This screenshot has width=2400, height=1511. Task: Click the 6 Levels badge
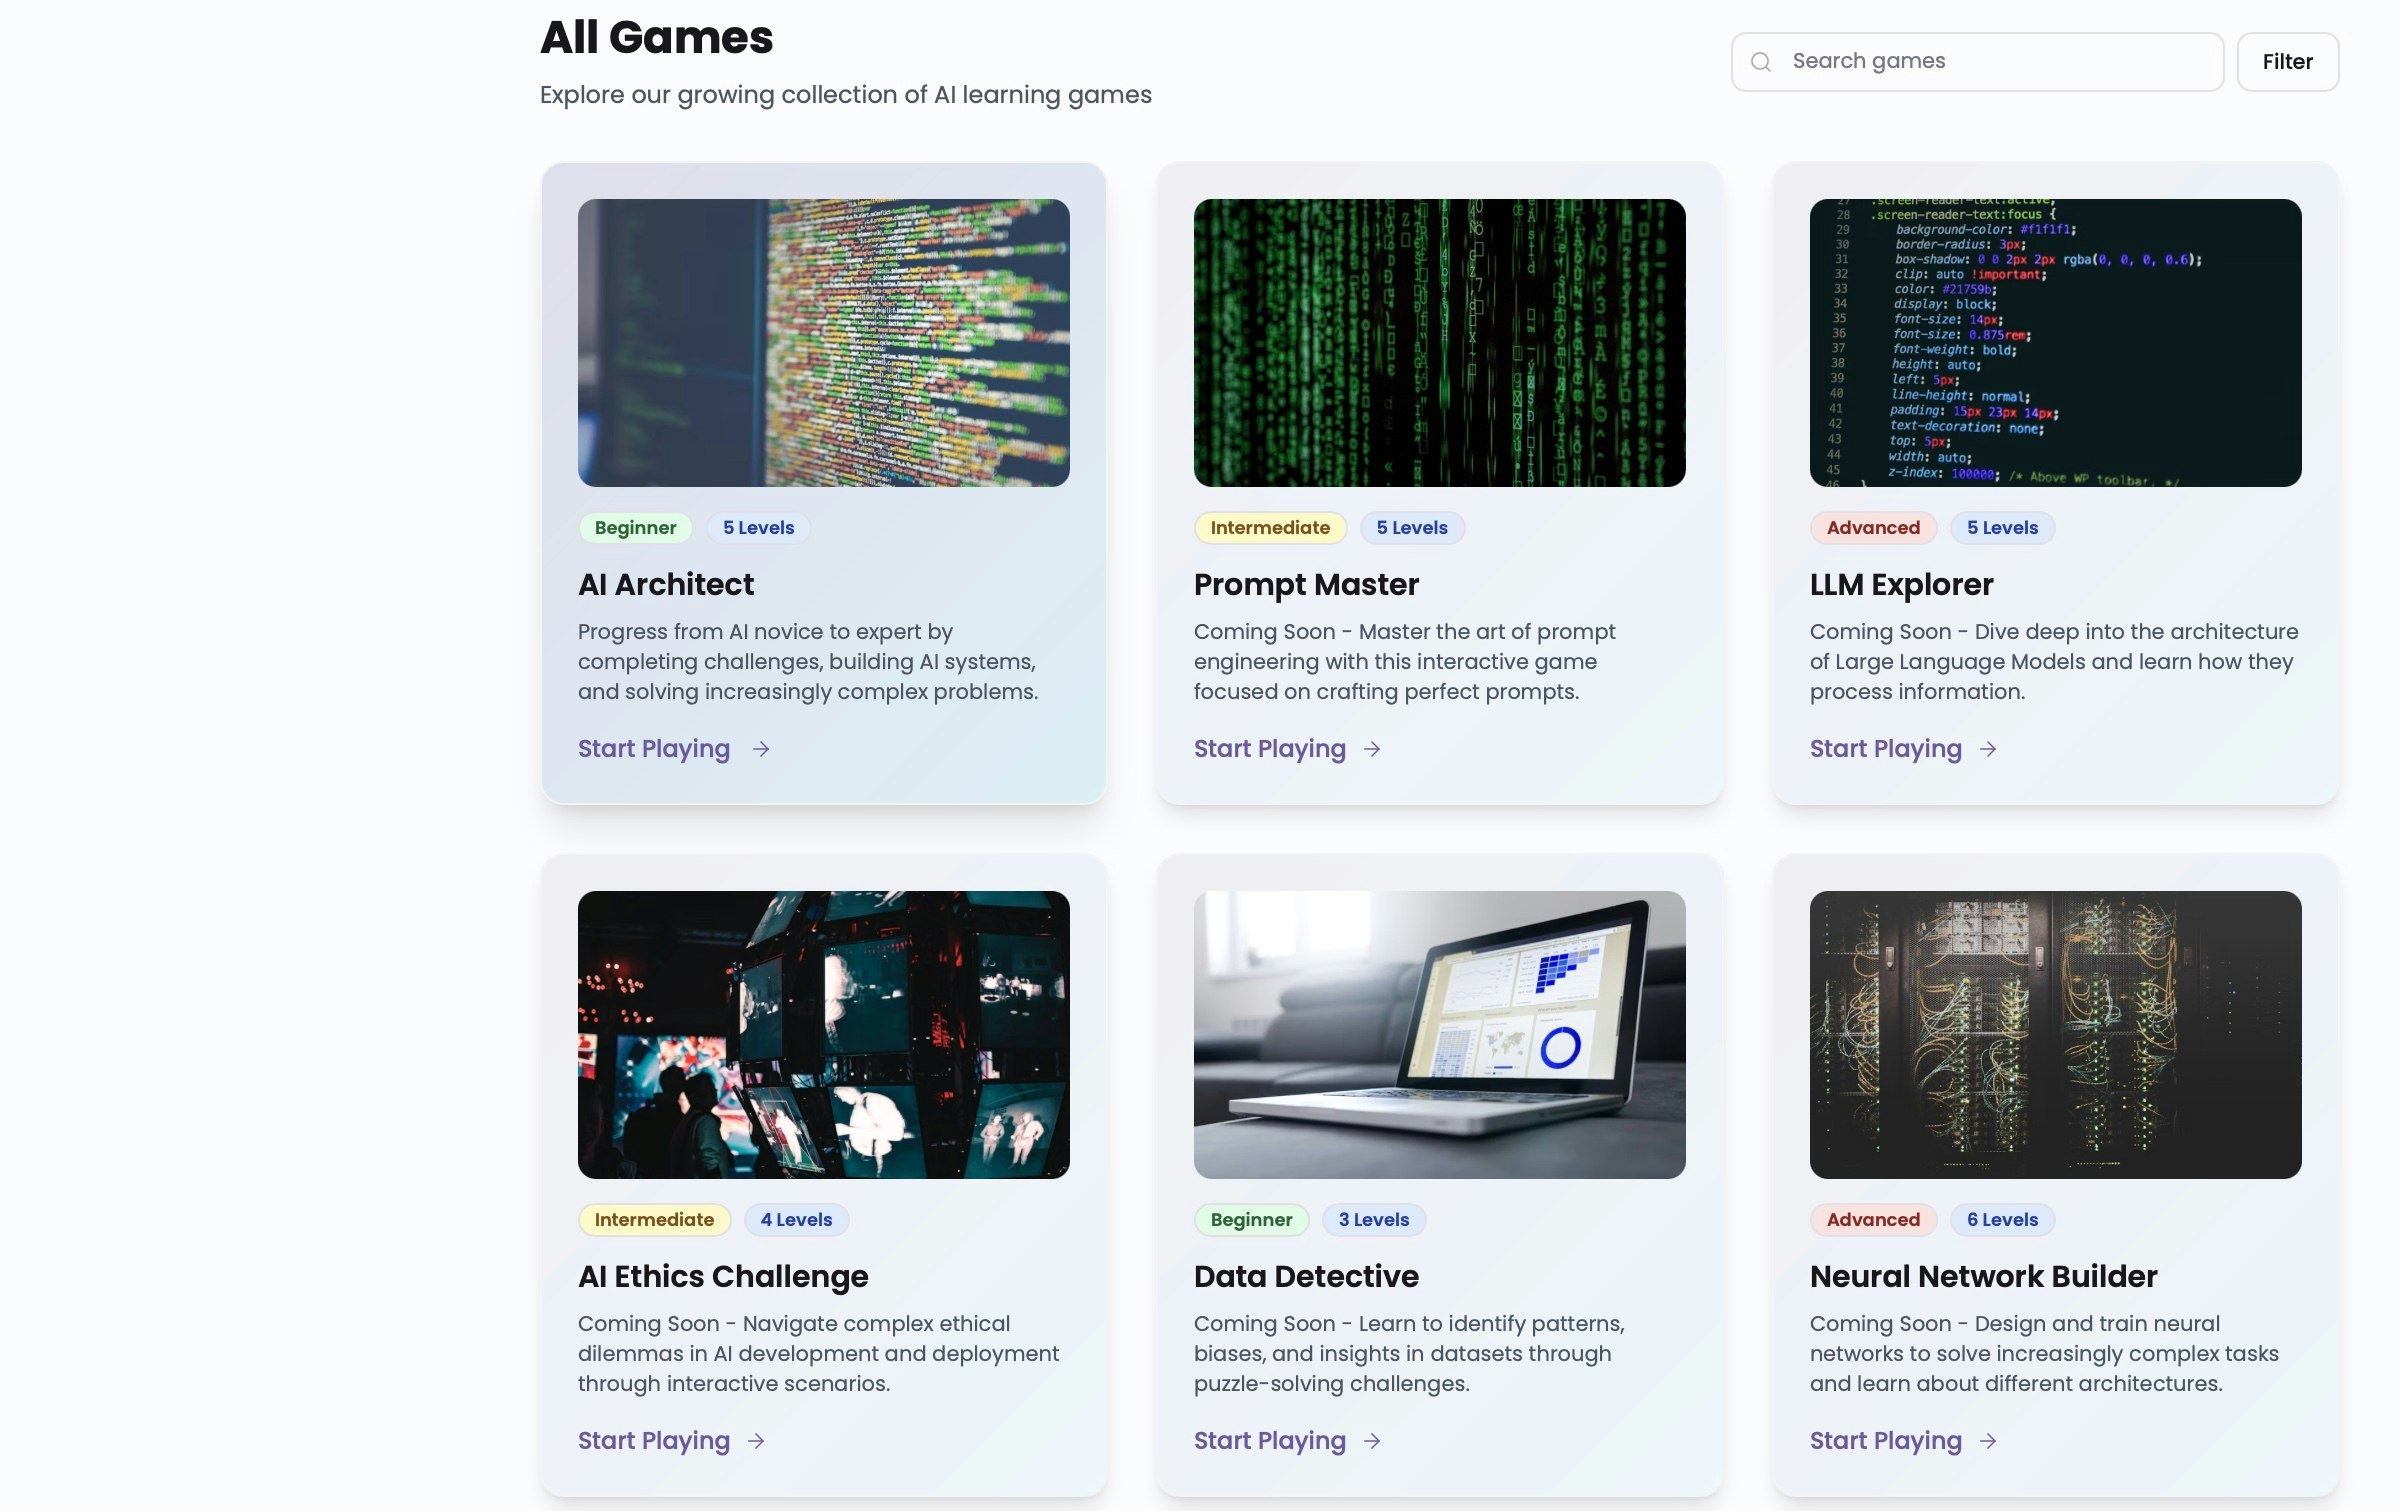pyautogui.click(x=2002, y=1220)
